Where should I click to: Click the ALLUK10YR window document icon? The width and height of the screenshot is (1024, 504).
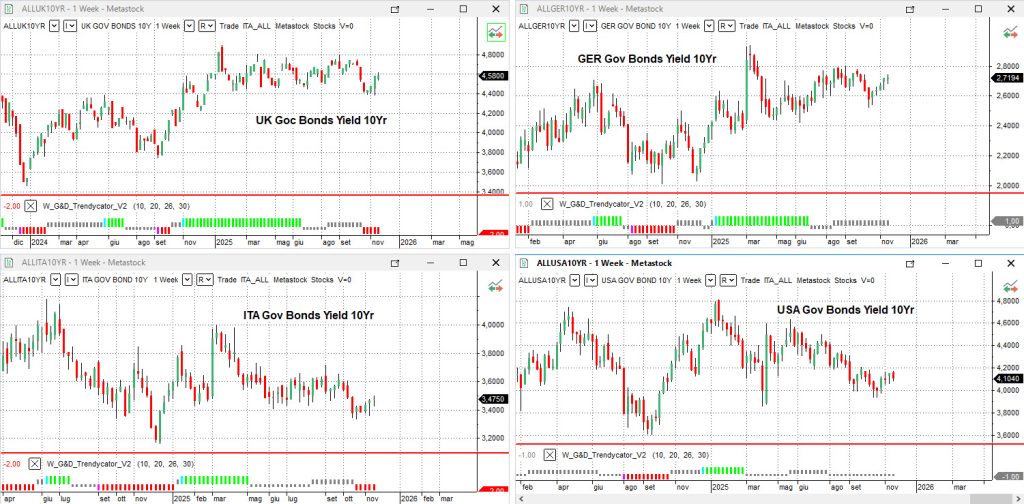click(9, 8)
